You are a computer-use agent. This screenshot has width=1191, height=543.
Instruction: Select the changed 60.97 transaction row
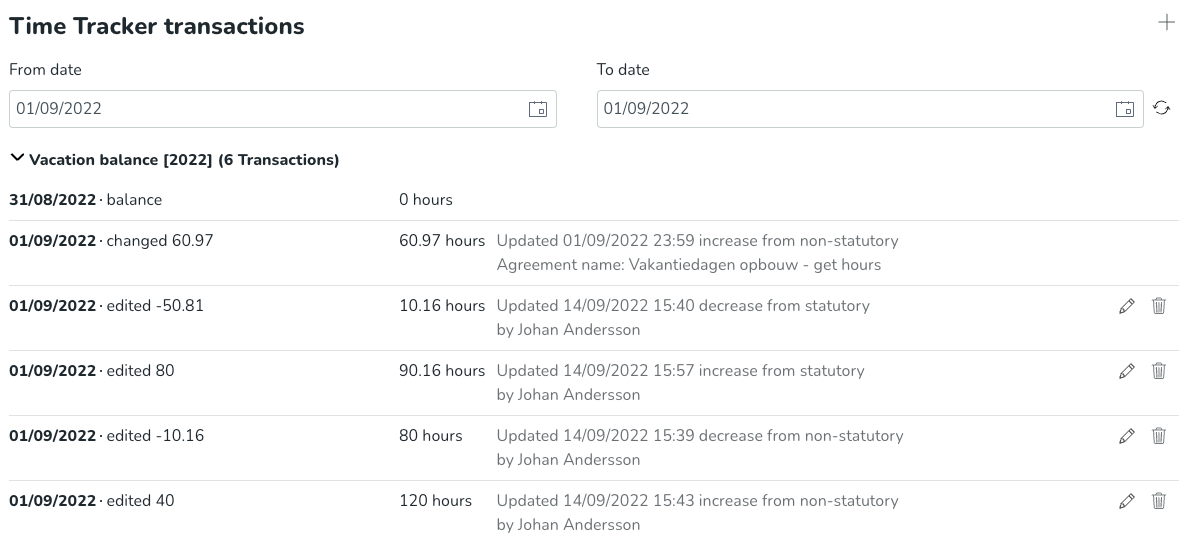pos(594,253)
